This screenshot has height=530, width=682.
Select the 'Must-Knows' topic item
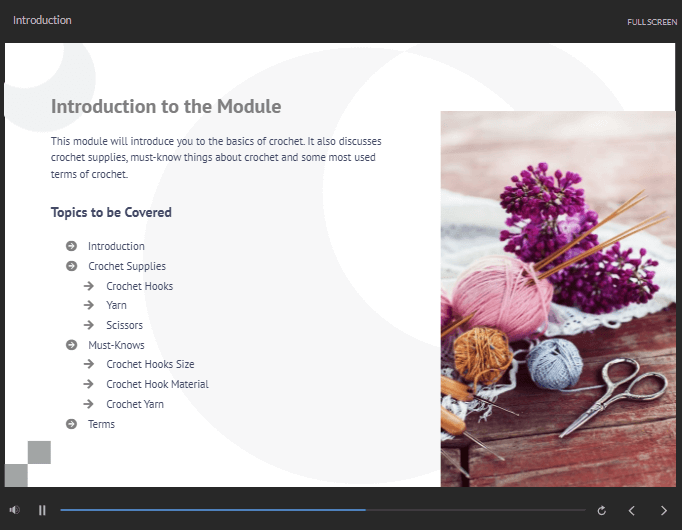[x=116, y=345]
